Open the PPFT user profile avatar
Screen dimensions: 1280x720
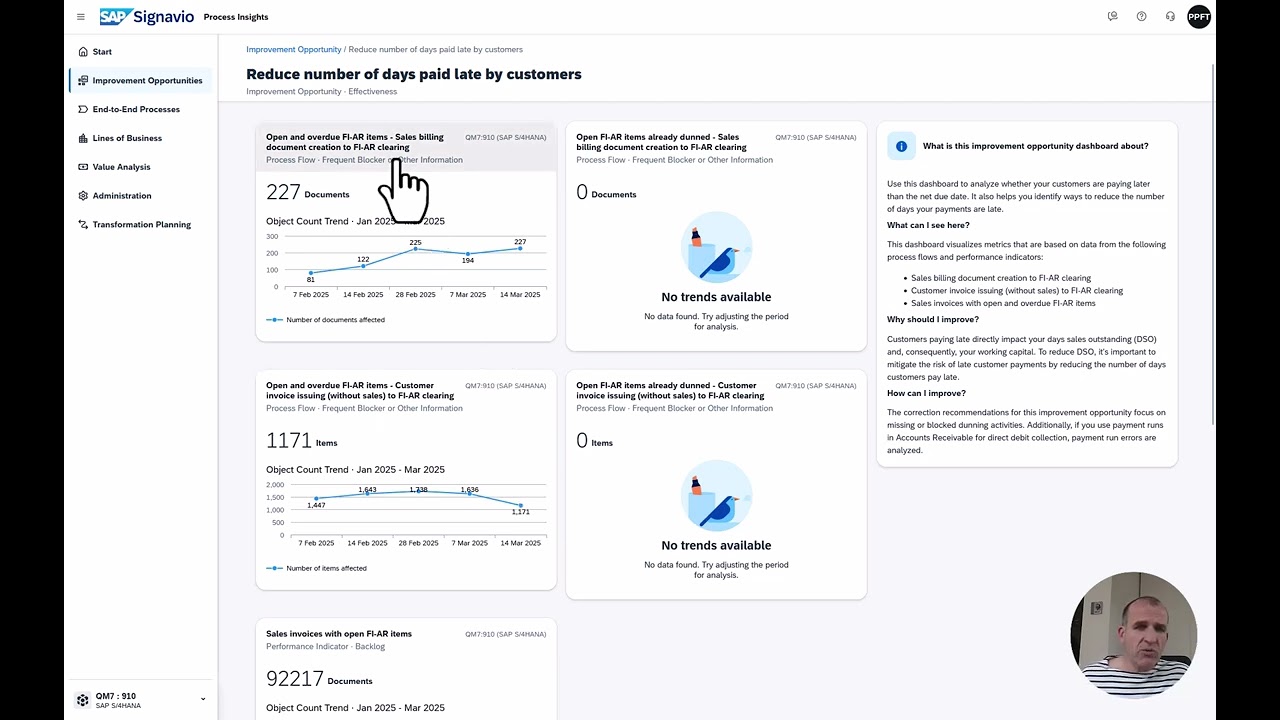[1199, 17]
